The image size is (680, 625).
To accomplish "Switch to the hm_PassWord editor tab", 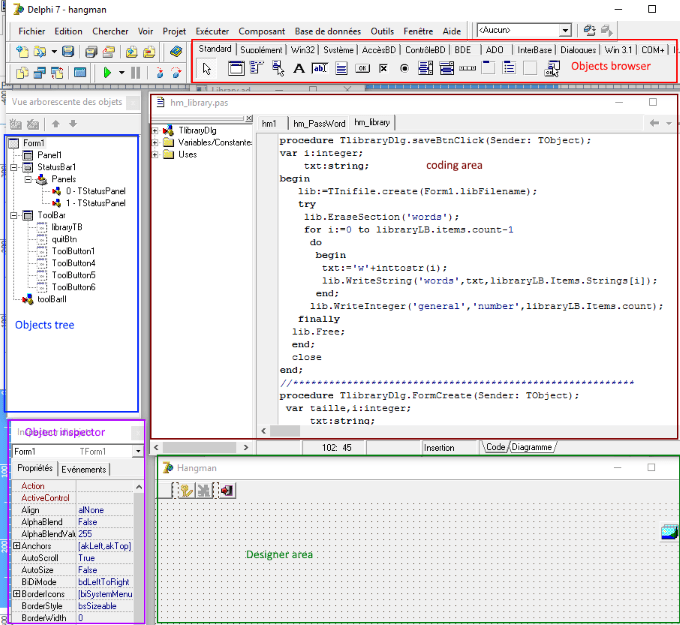I will point(319,123).
